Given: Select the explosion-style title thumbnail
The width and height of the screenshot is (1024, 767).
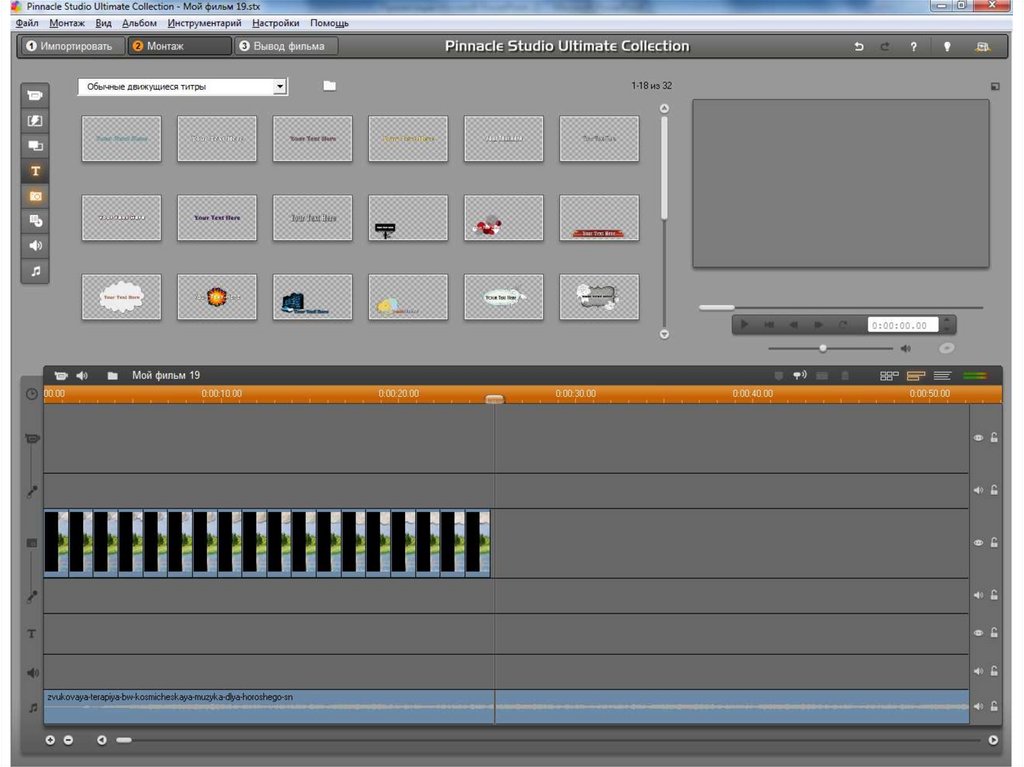Looking at the screenshot, I should pos(216,297).
